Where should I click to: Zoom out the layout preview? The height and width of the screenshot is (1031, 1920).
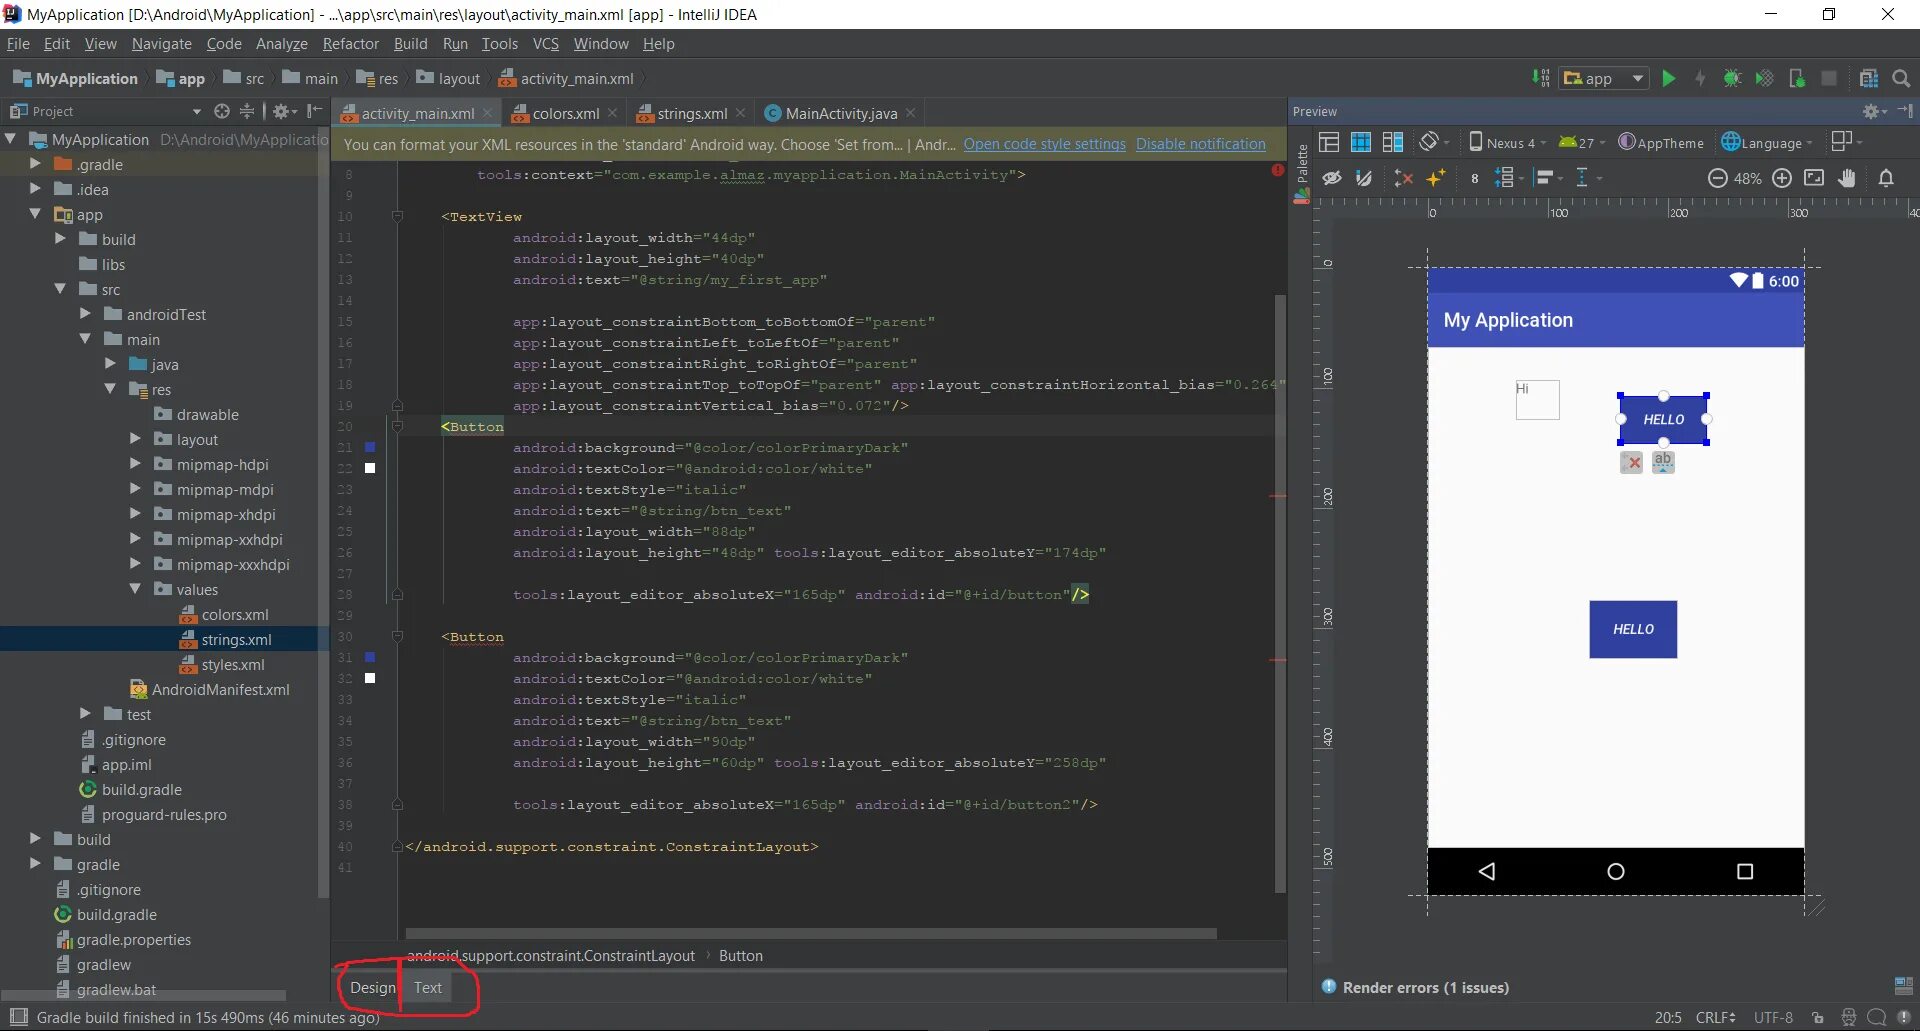click(1717, 178)
